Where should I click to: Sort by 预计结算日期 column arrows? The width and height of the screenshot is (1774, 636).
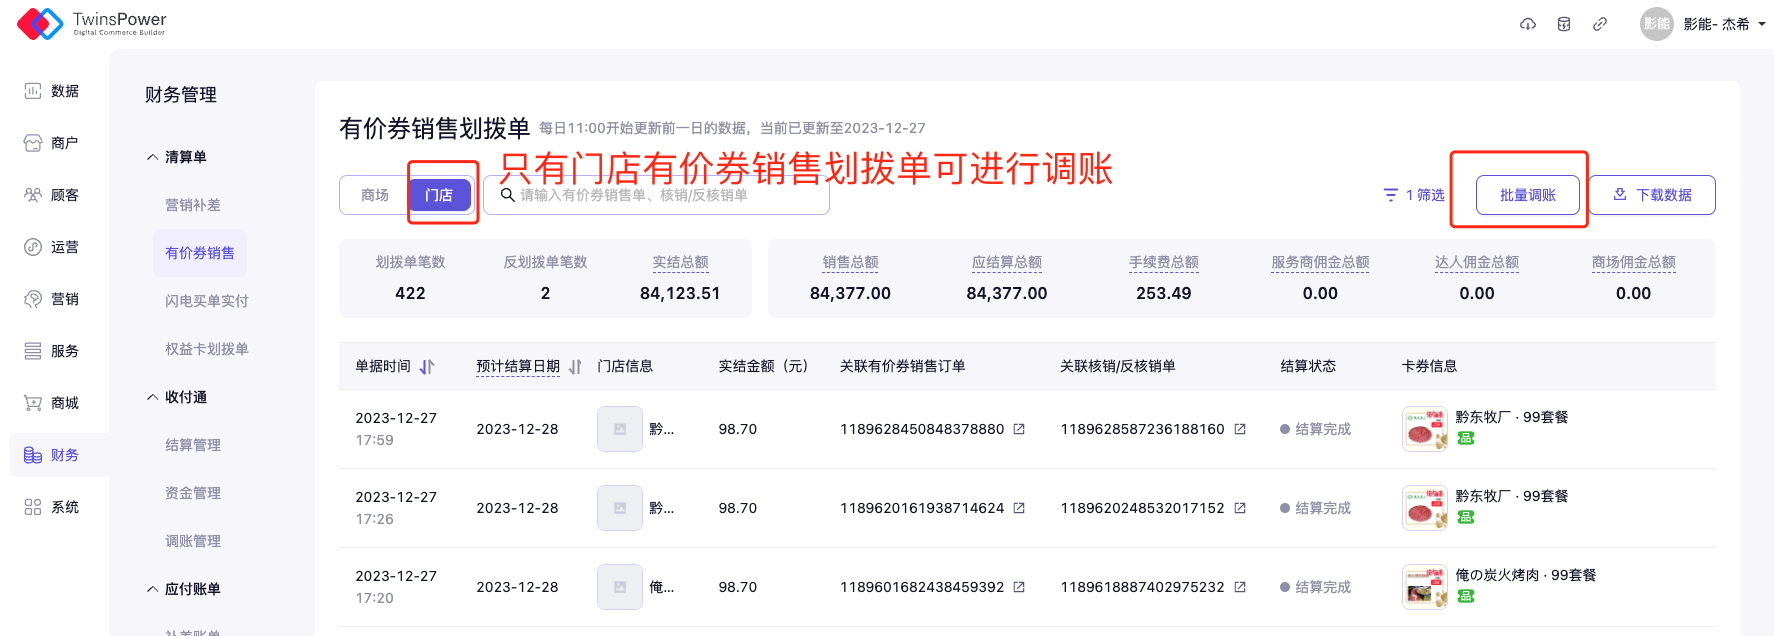tap(575, 367)
